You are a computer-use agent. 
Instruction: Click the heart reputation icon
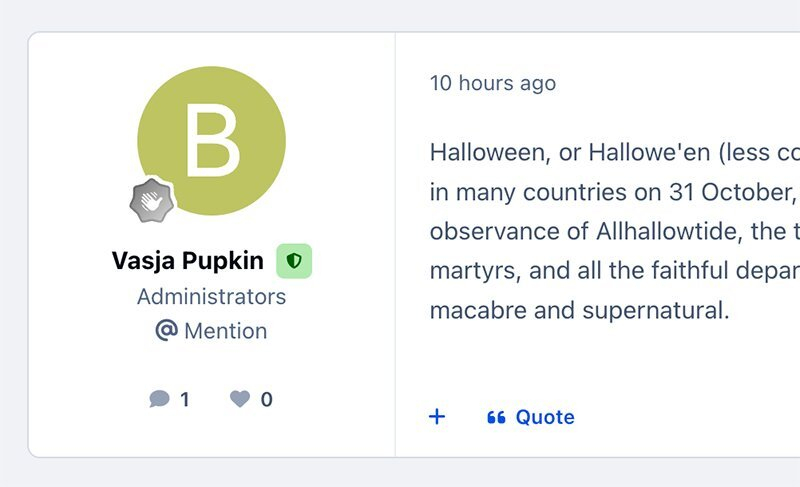(x=239, y=400)
